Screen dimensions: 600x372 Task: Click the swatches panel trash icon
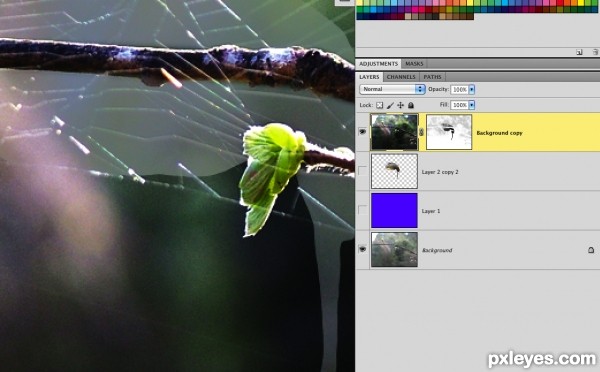pos(595,52)
